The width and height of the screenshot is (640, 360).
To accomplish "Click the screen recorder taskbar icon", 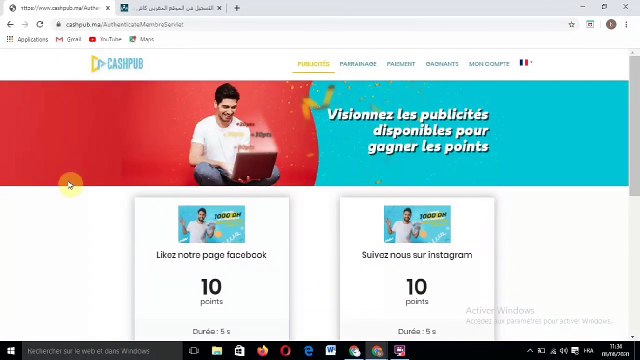I will [400, 351].
